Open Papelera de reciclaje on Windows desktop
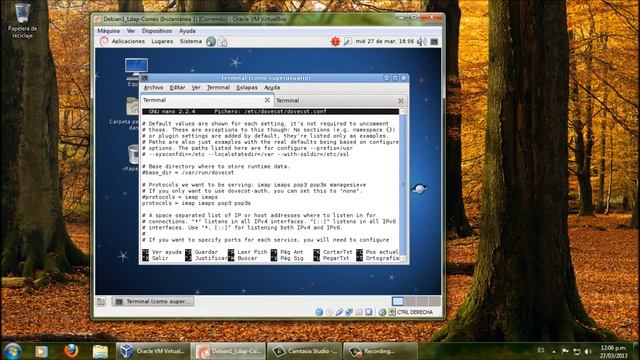The image size is (640, 360). [22, 20]
